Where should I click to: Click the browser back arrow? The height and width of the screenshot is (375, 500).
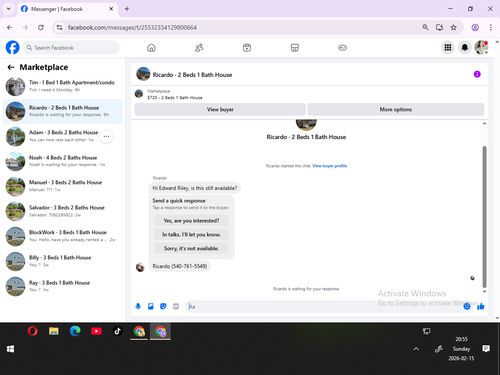point(10,27)
